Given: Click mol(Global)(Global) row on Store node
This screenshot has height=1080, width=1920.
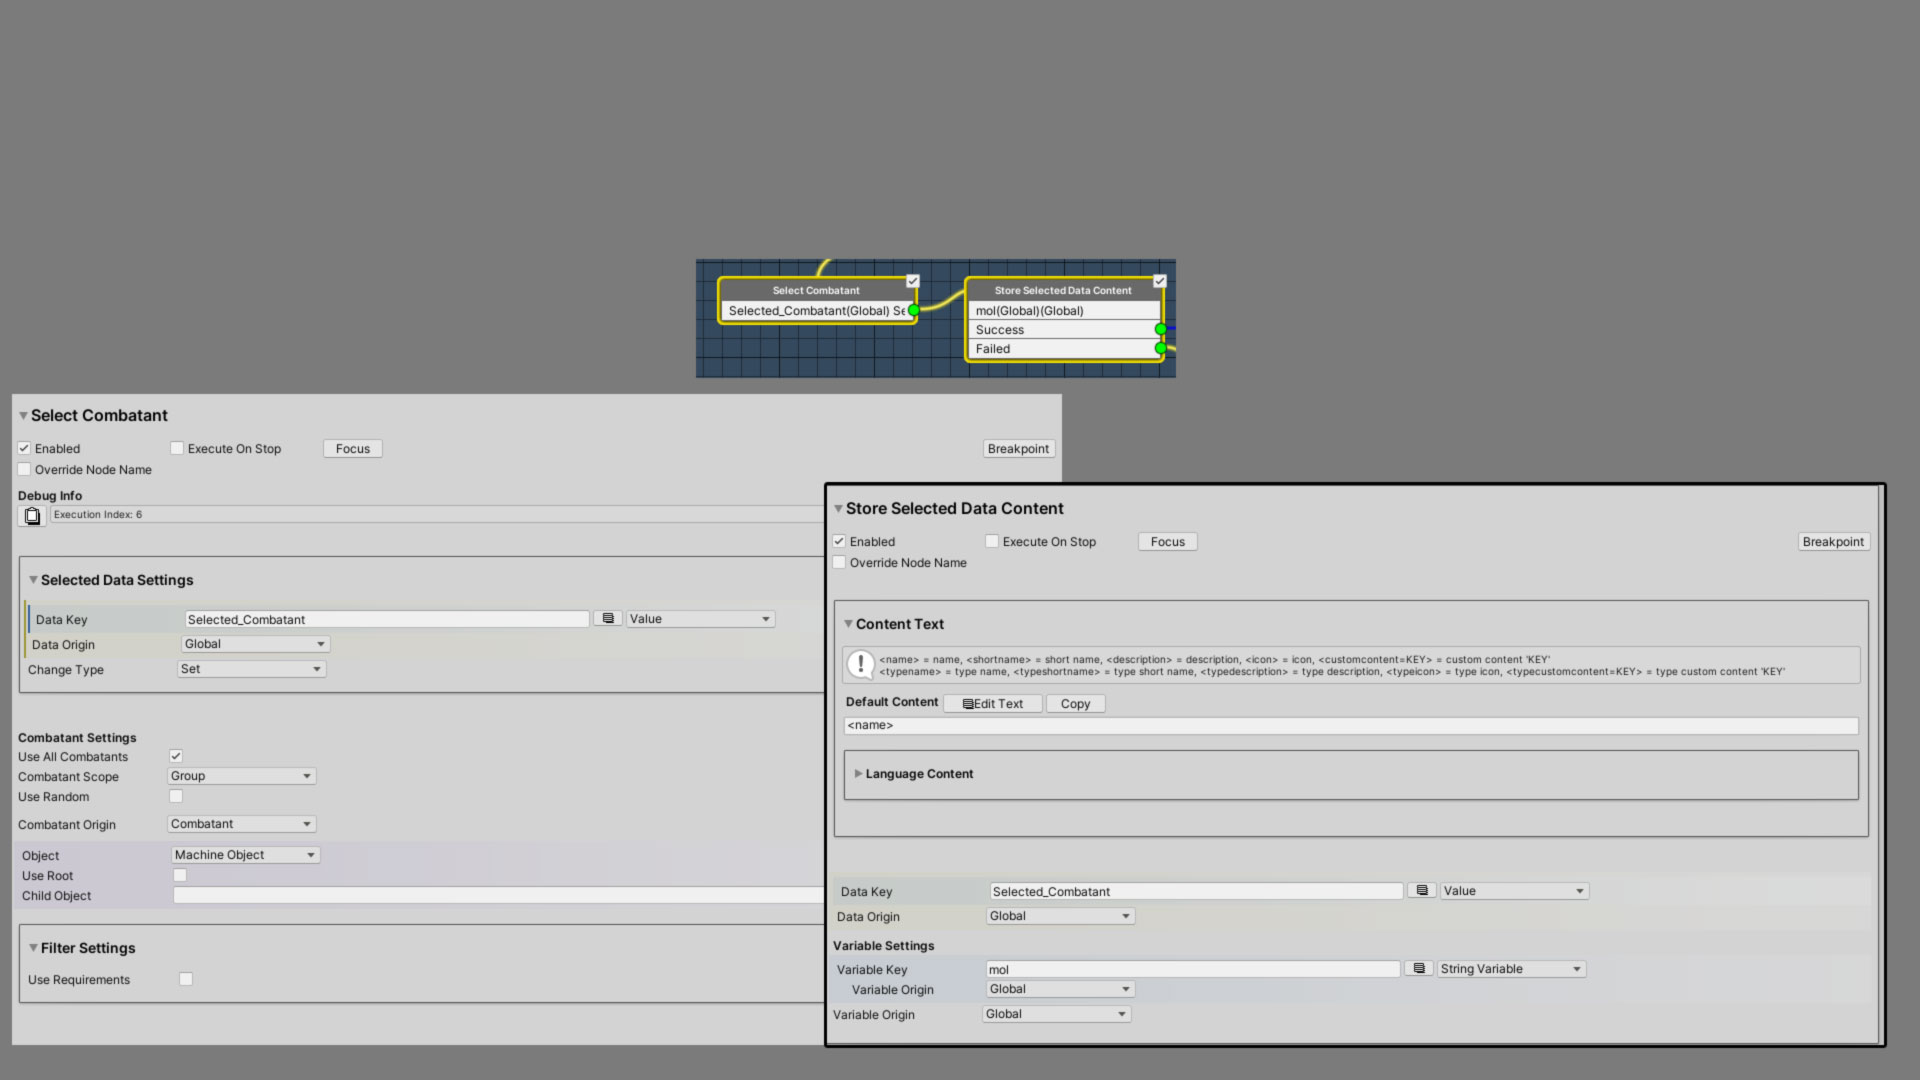Looking at the screenshot, I should tap(1064, 311).
